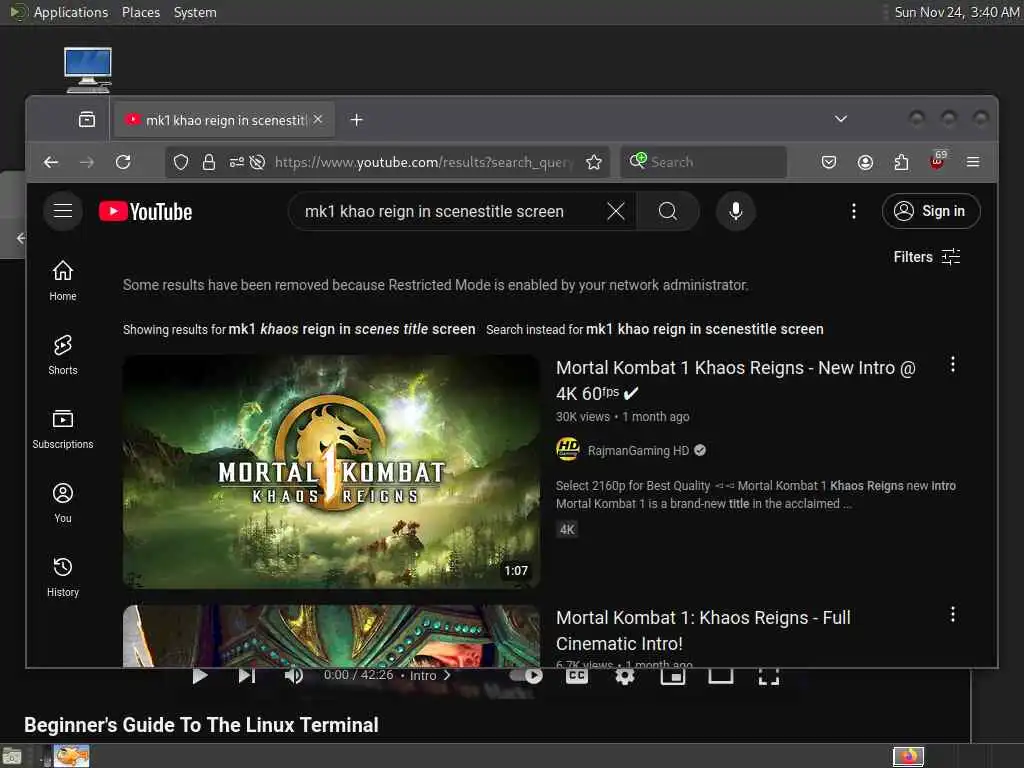Open the suggested khaos reign scenes title link

coord(352,329)
